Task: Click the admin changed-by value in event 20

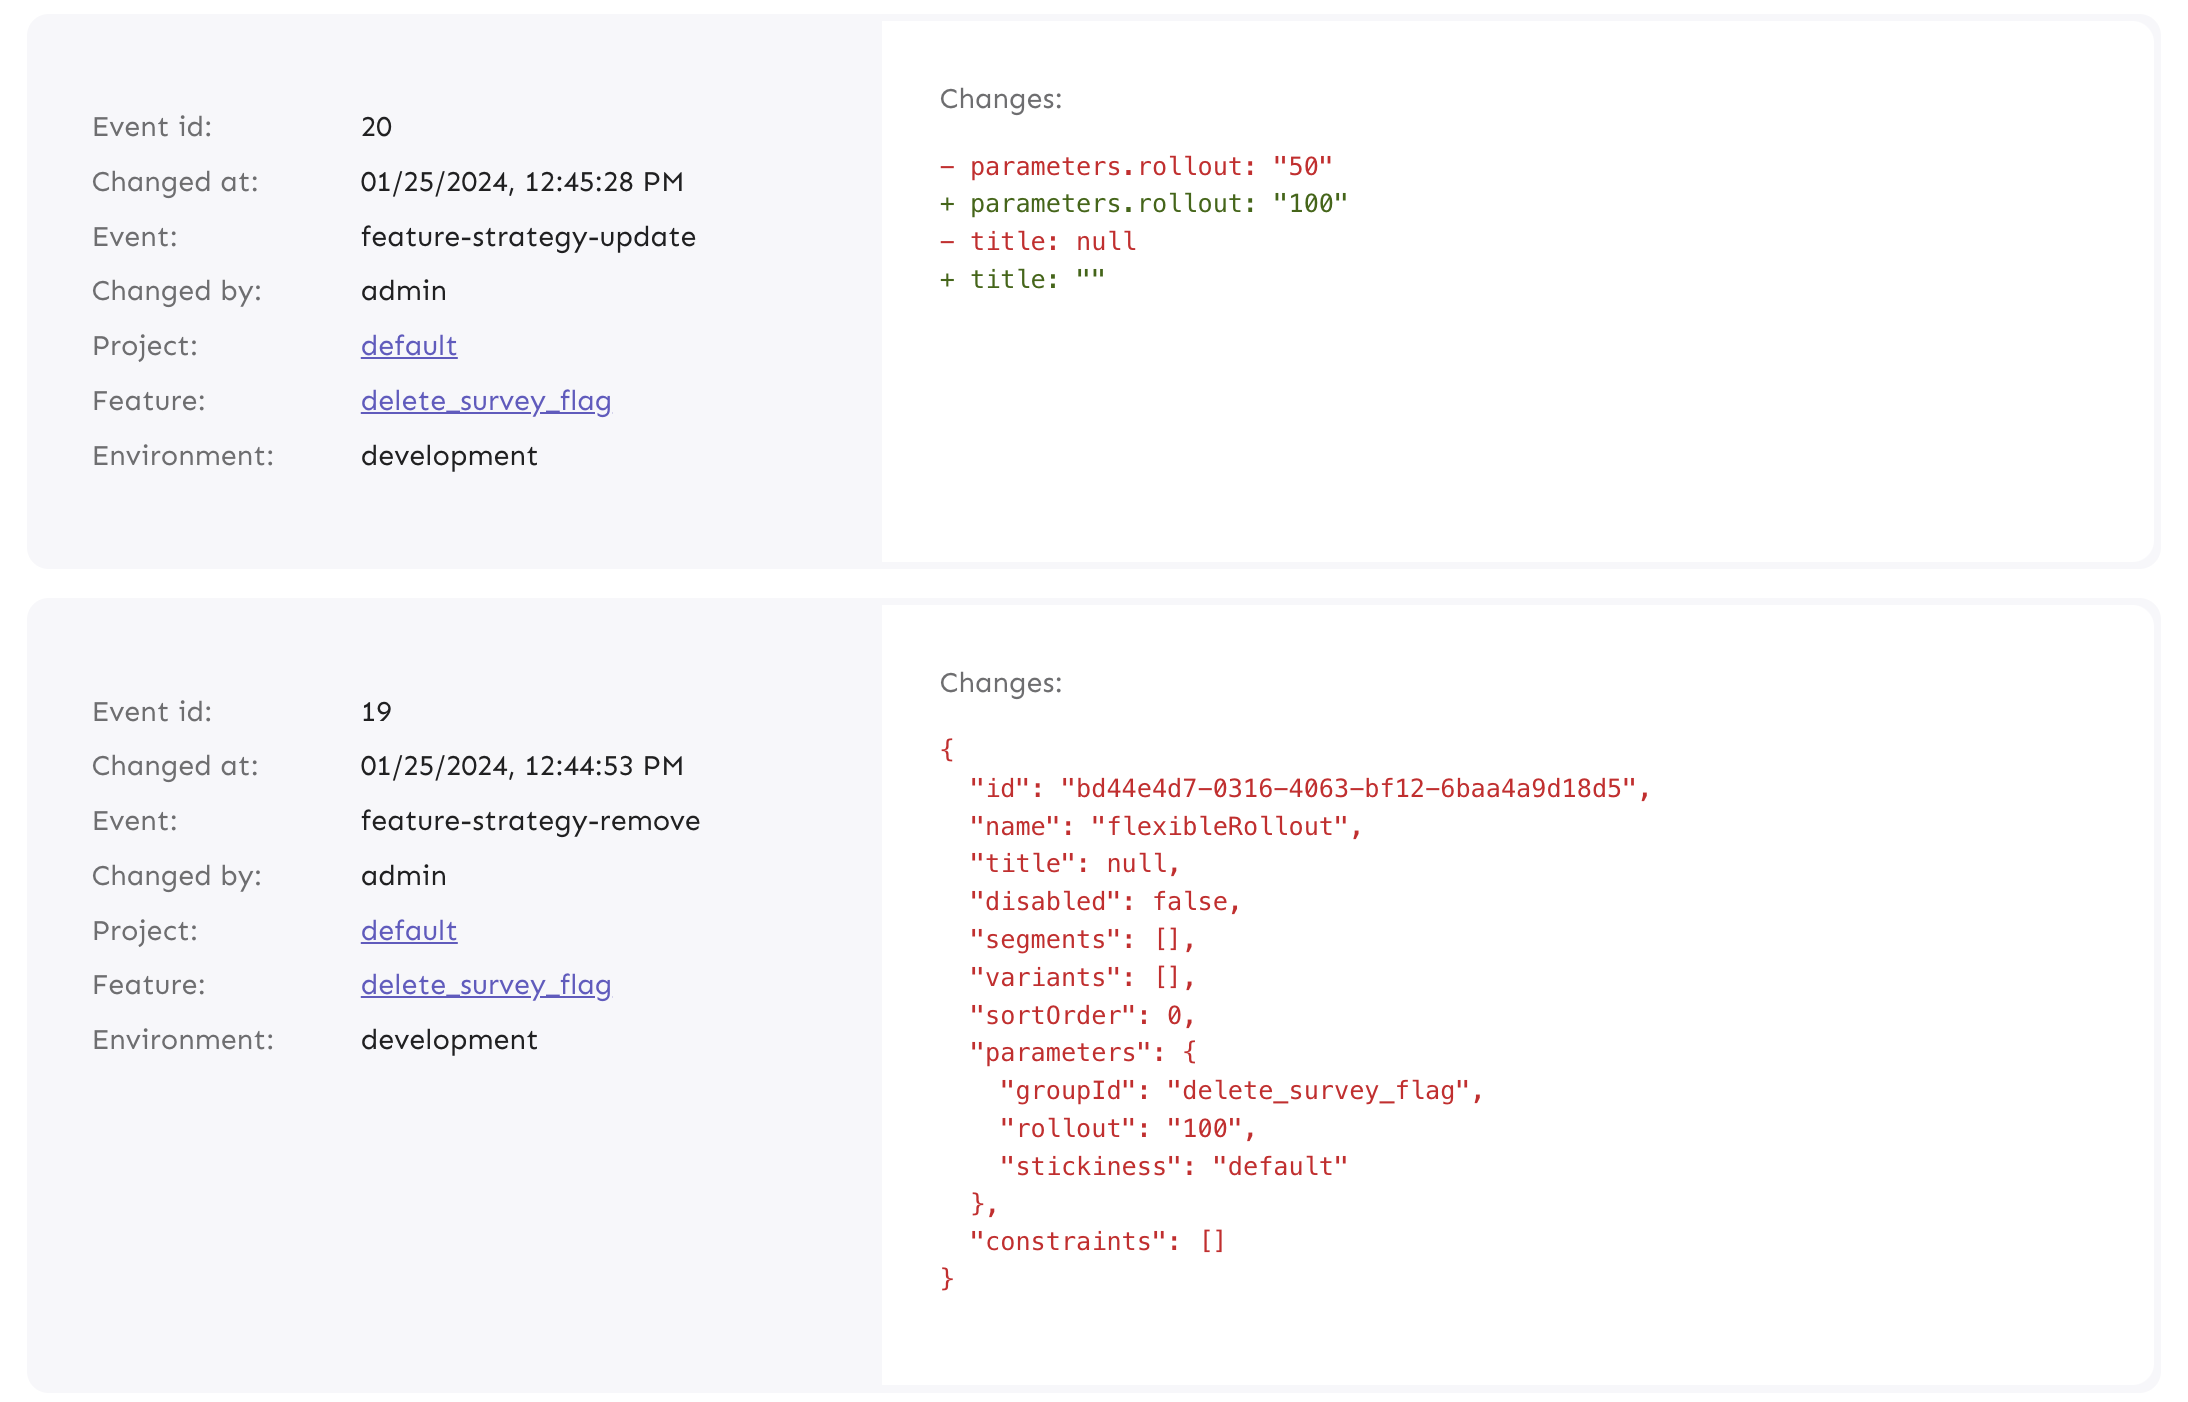Action: [x=403, y=290]
